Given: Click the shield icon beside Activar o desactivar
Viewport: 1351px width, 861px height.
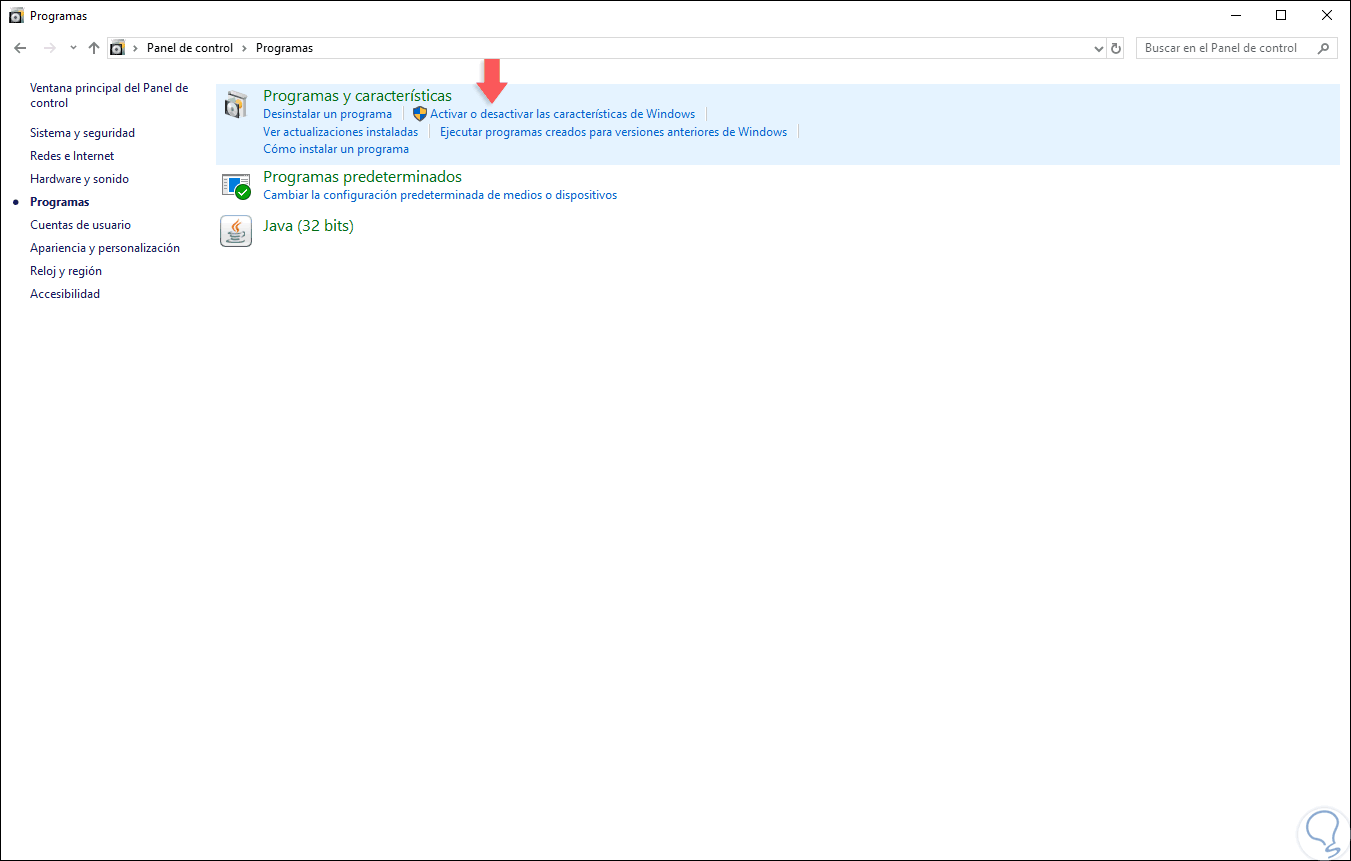Looking at the screenshot, I should [x=420, y=114].
